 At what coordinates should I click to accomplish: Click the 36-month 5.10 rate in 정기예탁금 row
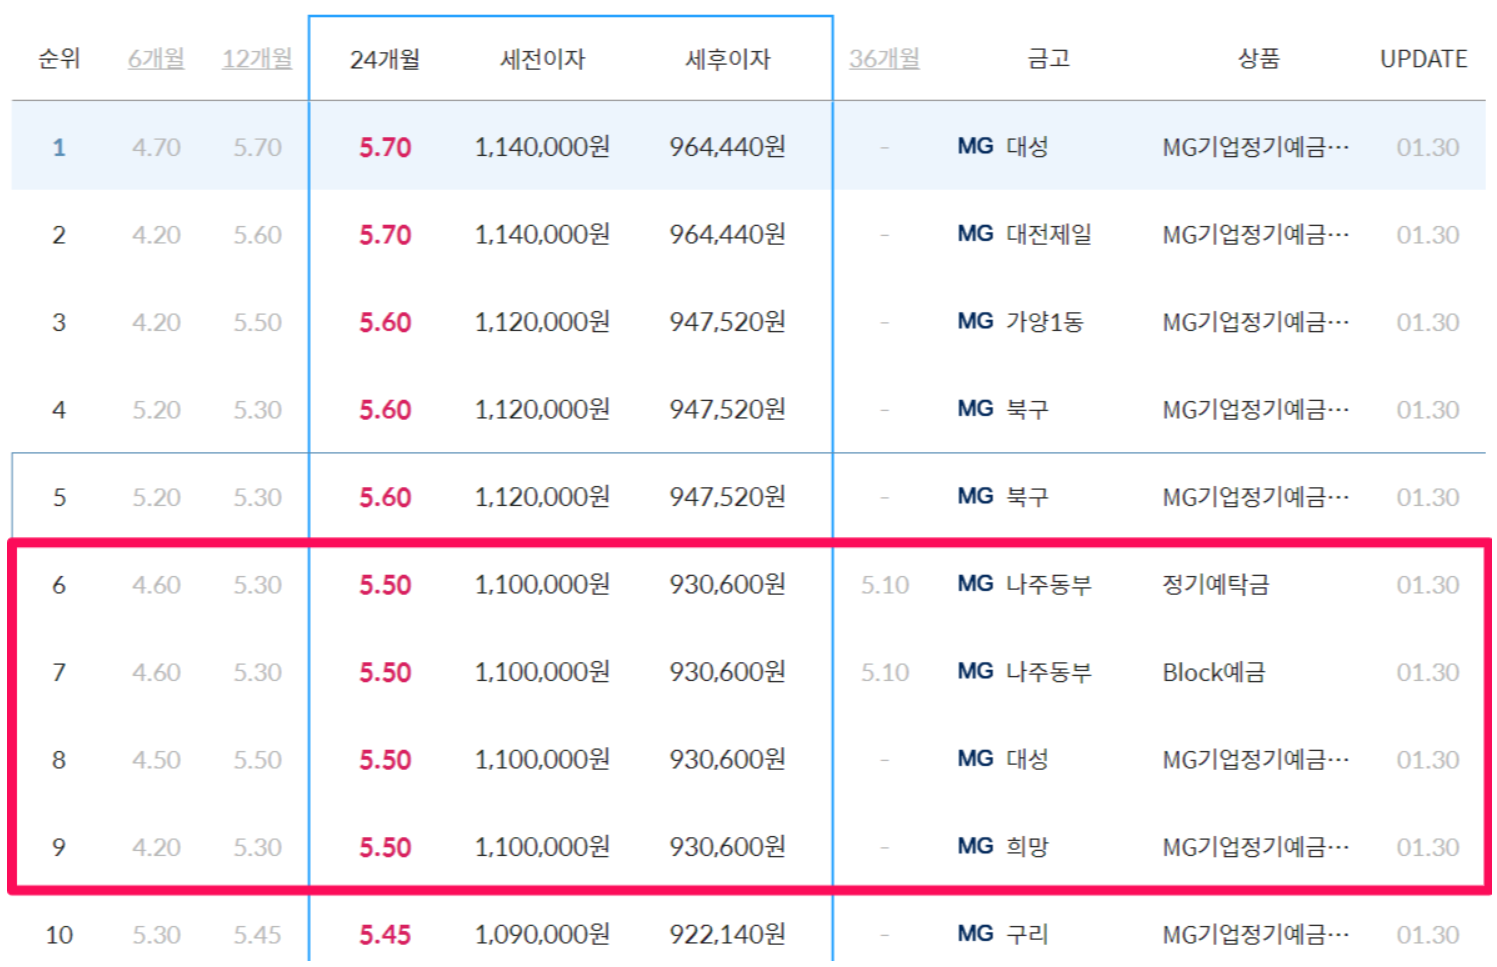pos(885,585)
